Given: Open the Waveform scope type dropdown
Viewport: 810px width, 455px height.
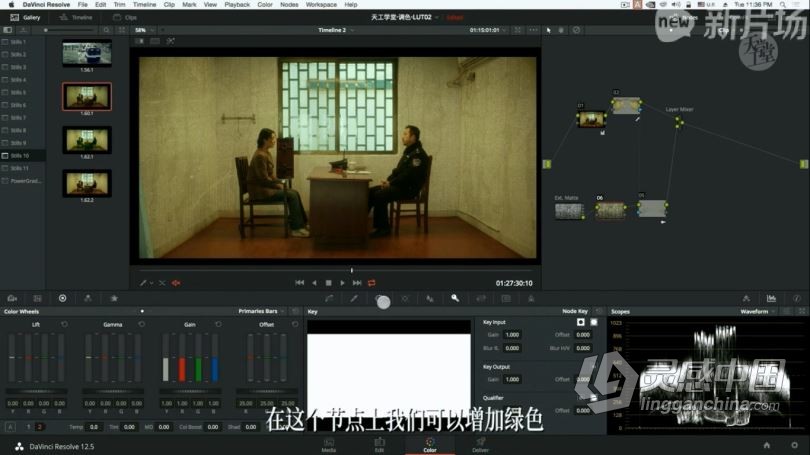Looking at the screenshot, I should click(758, 311).
